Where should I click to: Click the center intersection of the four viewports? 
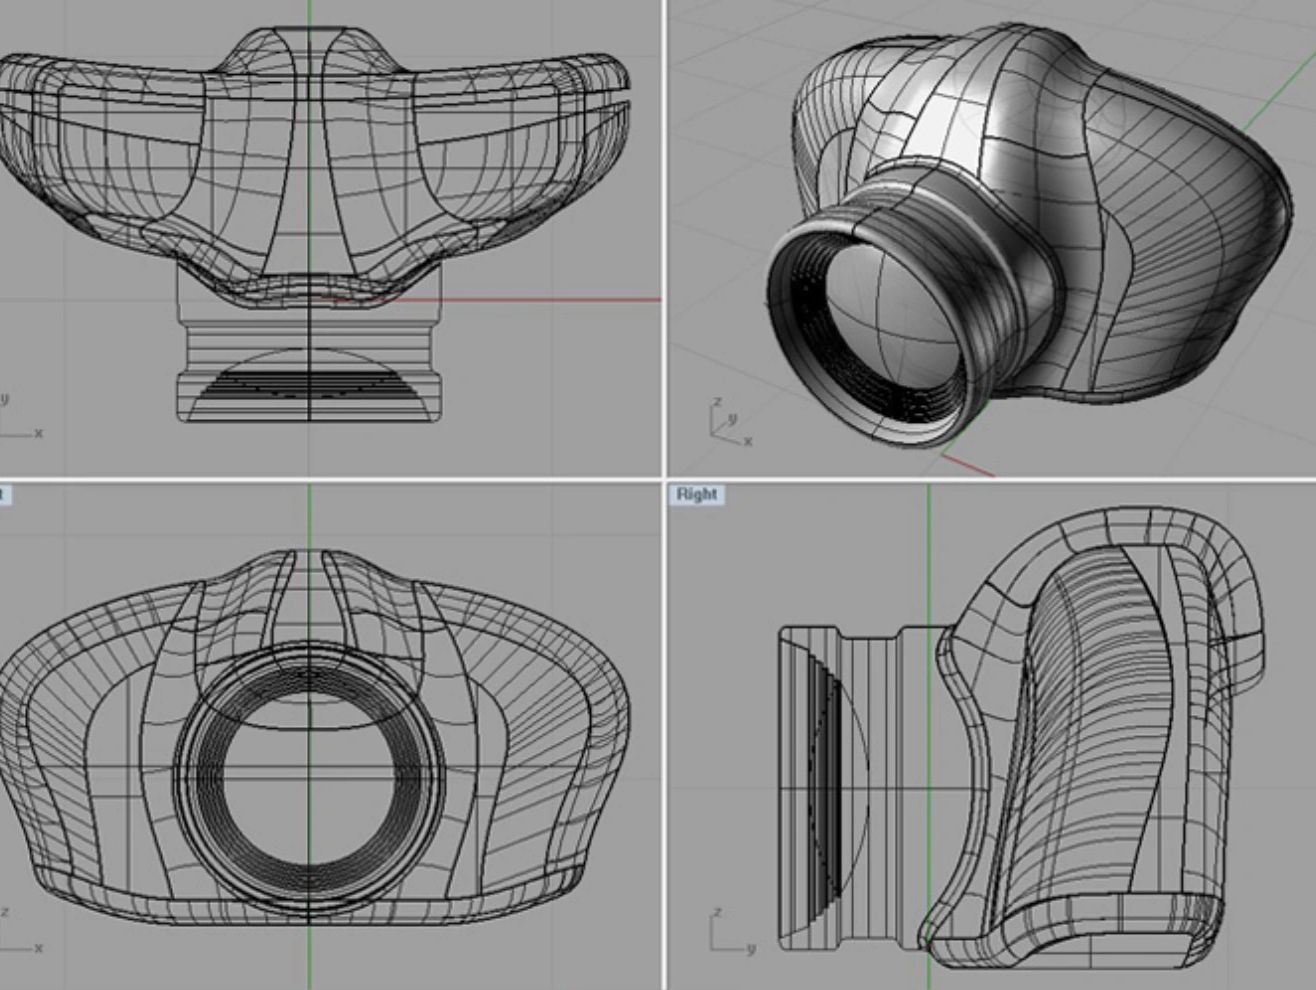click(664, 479)
